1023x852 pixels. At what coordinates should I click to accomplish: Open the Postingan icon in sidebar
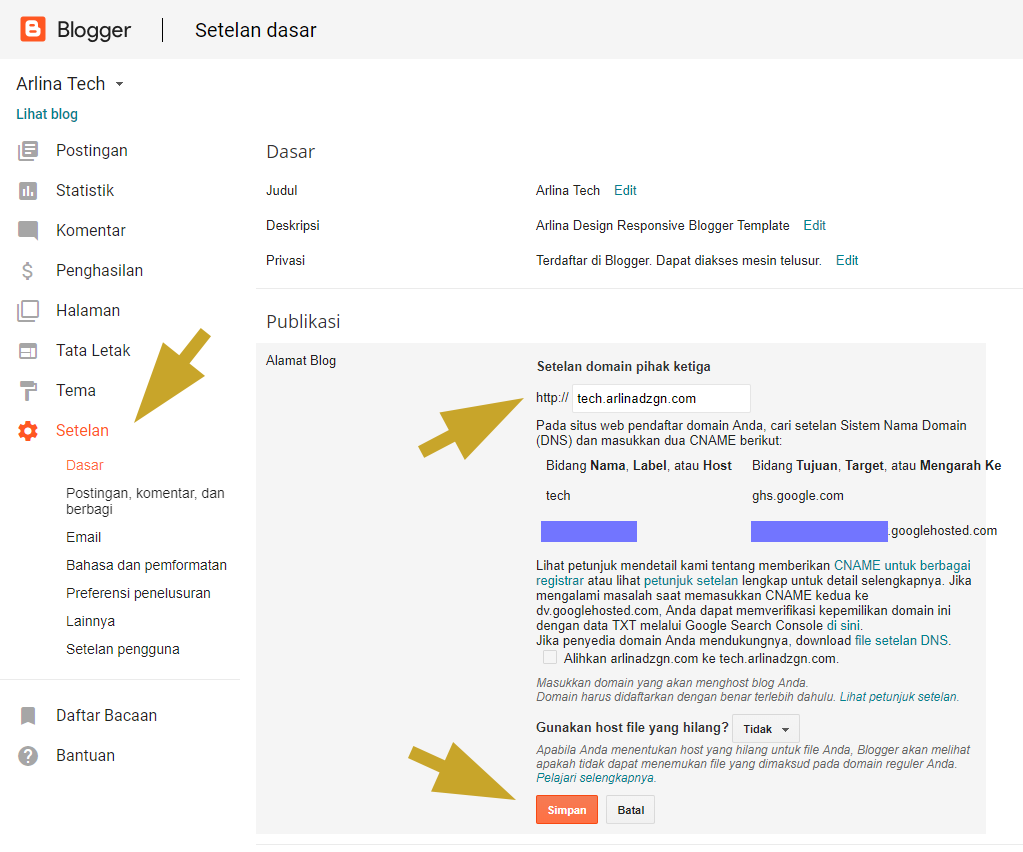tap(28, 151)
